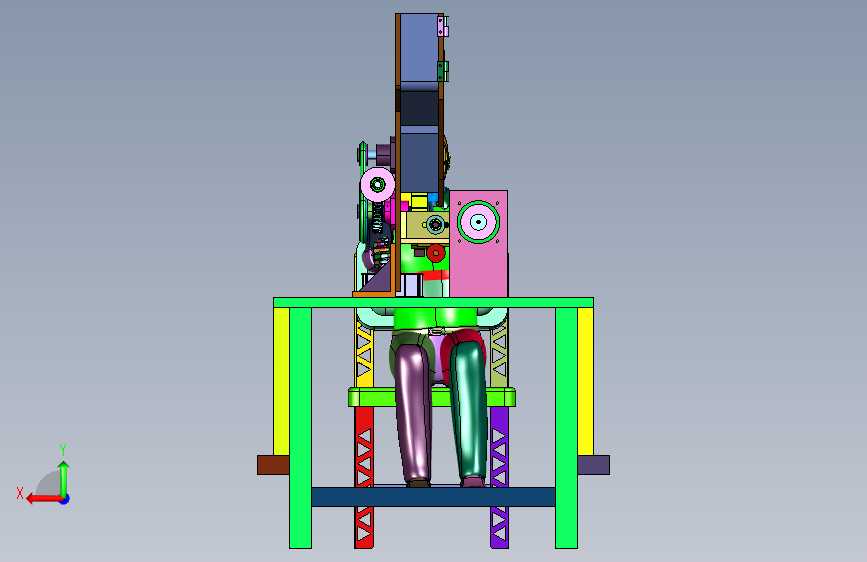Select the brown block at left table foot
This screenshot has width=867, height=562.
coord(273,465)
